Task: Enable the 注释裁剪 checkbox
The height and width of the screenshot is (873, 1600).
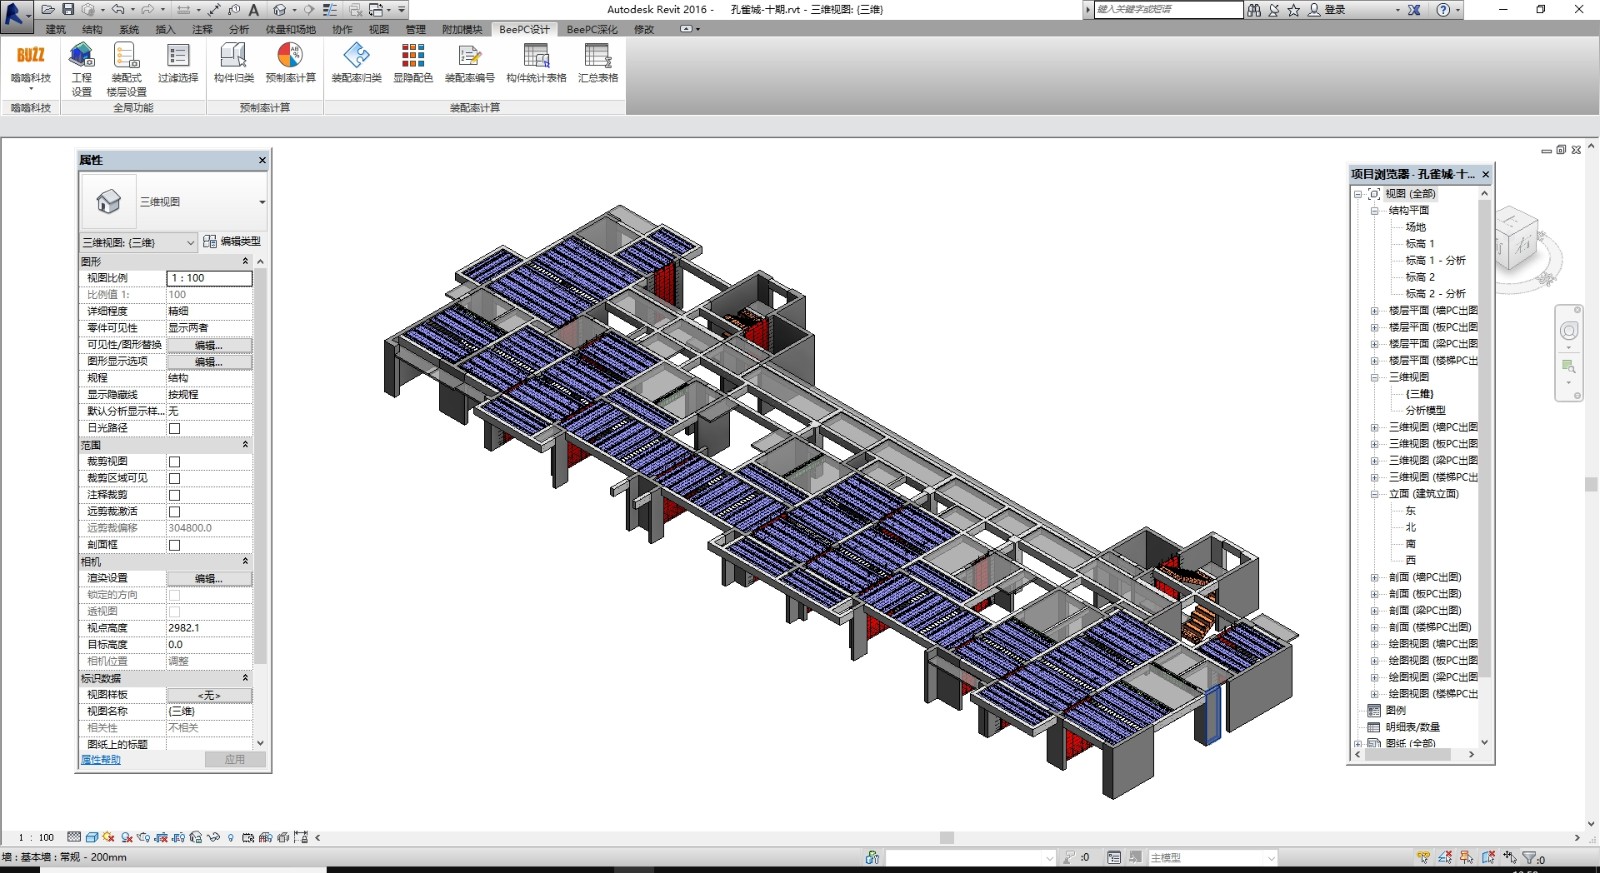Action: (x=174, y=495)
